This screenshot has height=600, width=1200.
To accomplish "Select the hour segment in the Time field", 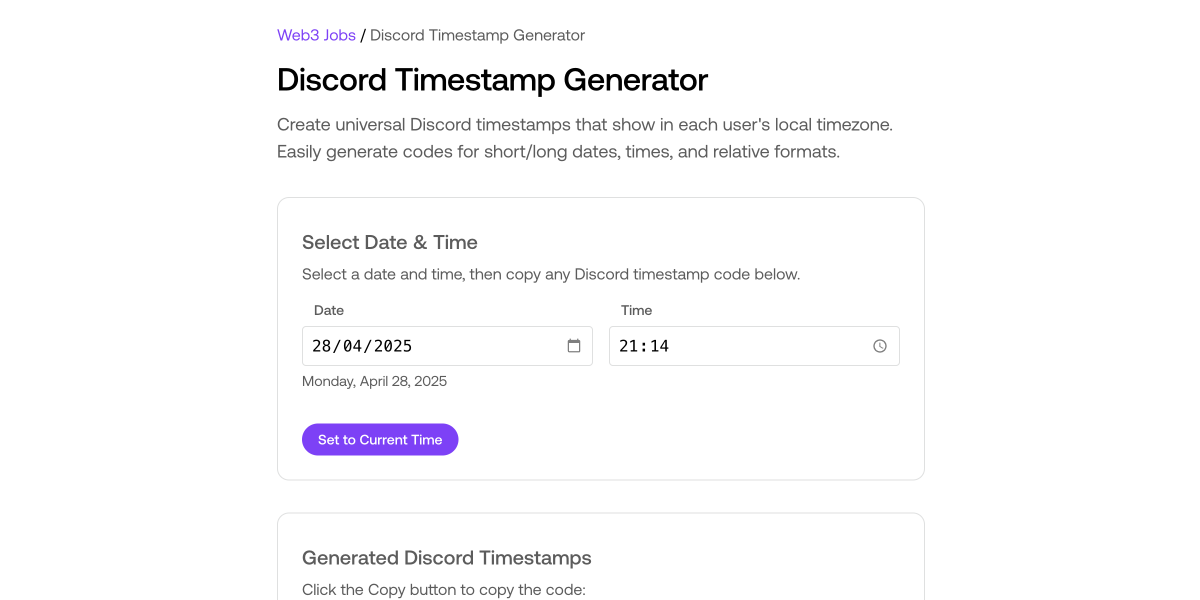I will (629, 345).
